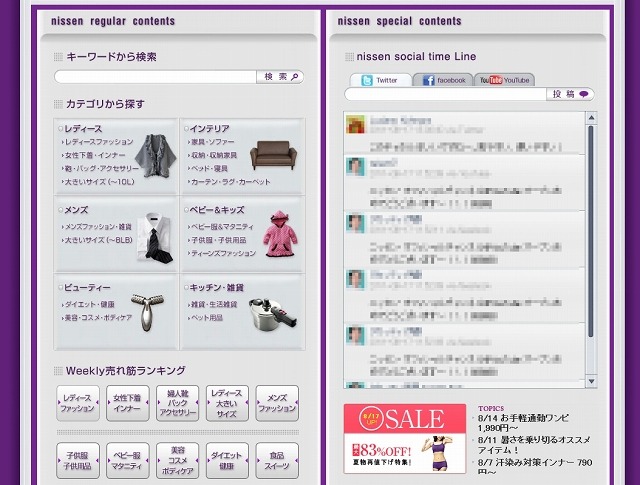Image resolution: width=640 pixels, height=485 pixels.
Task: Select 婦人靴バッグアクセサリー ranking button
Action: pyautogui.click(x=178, y=403)
